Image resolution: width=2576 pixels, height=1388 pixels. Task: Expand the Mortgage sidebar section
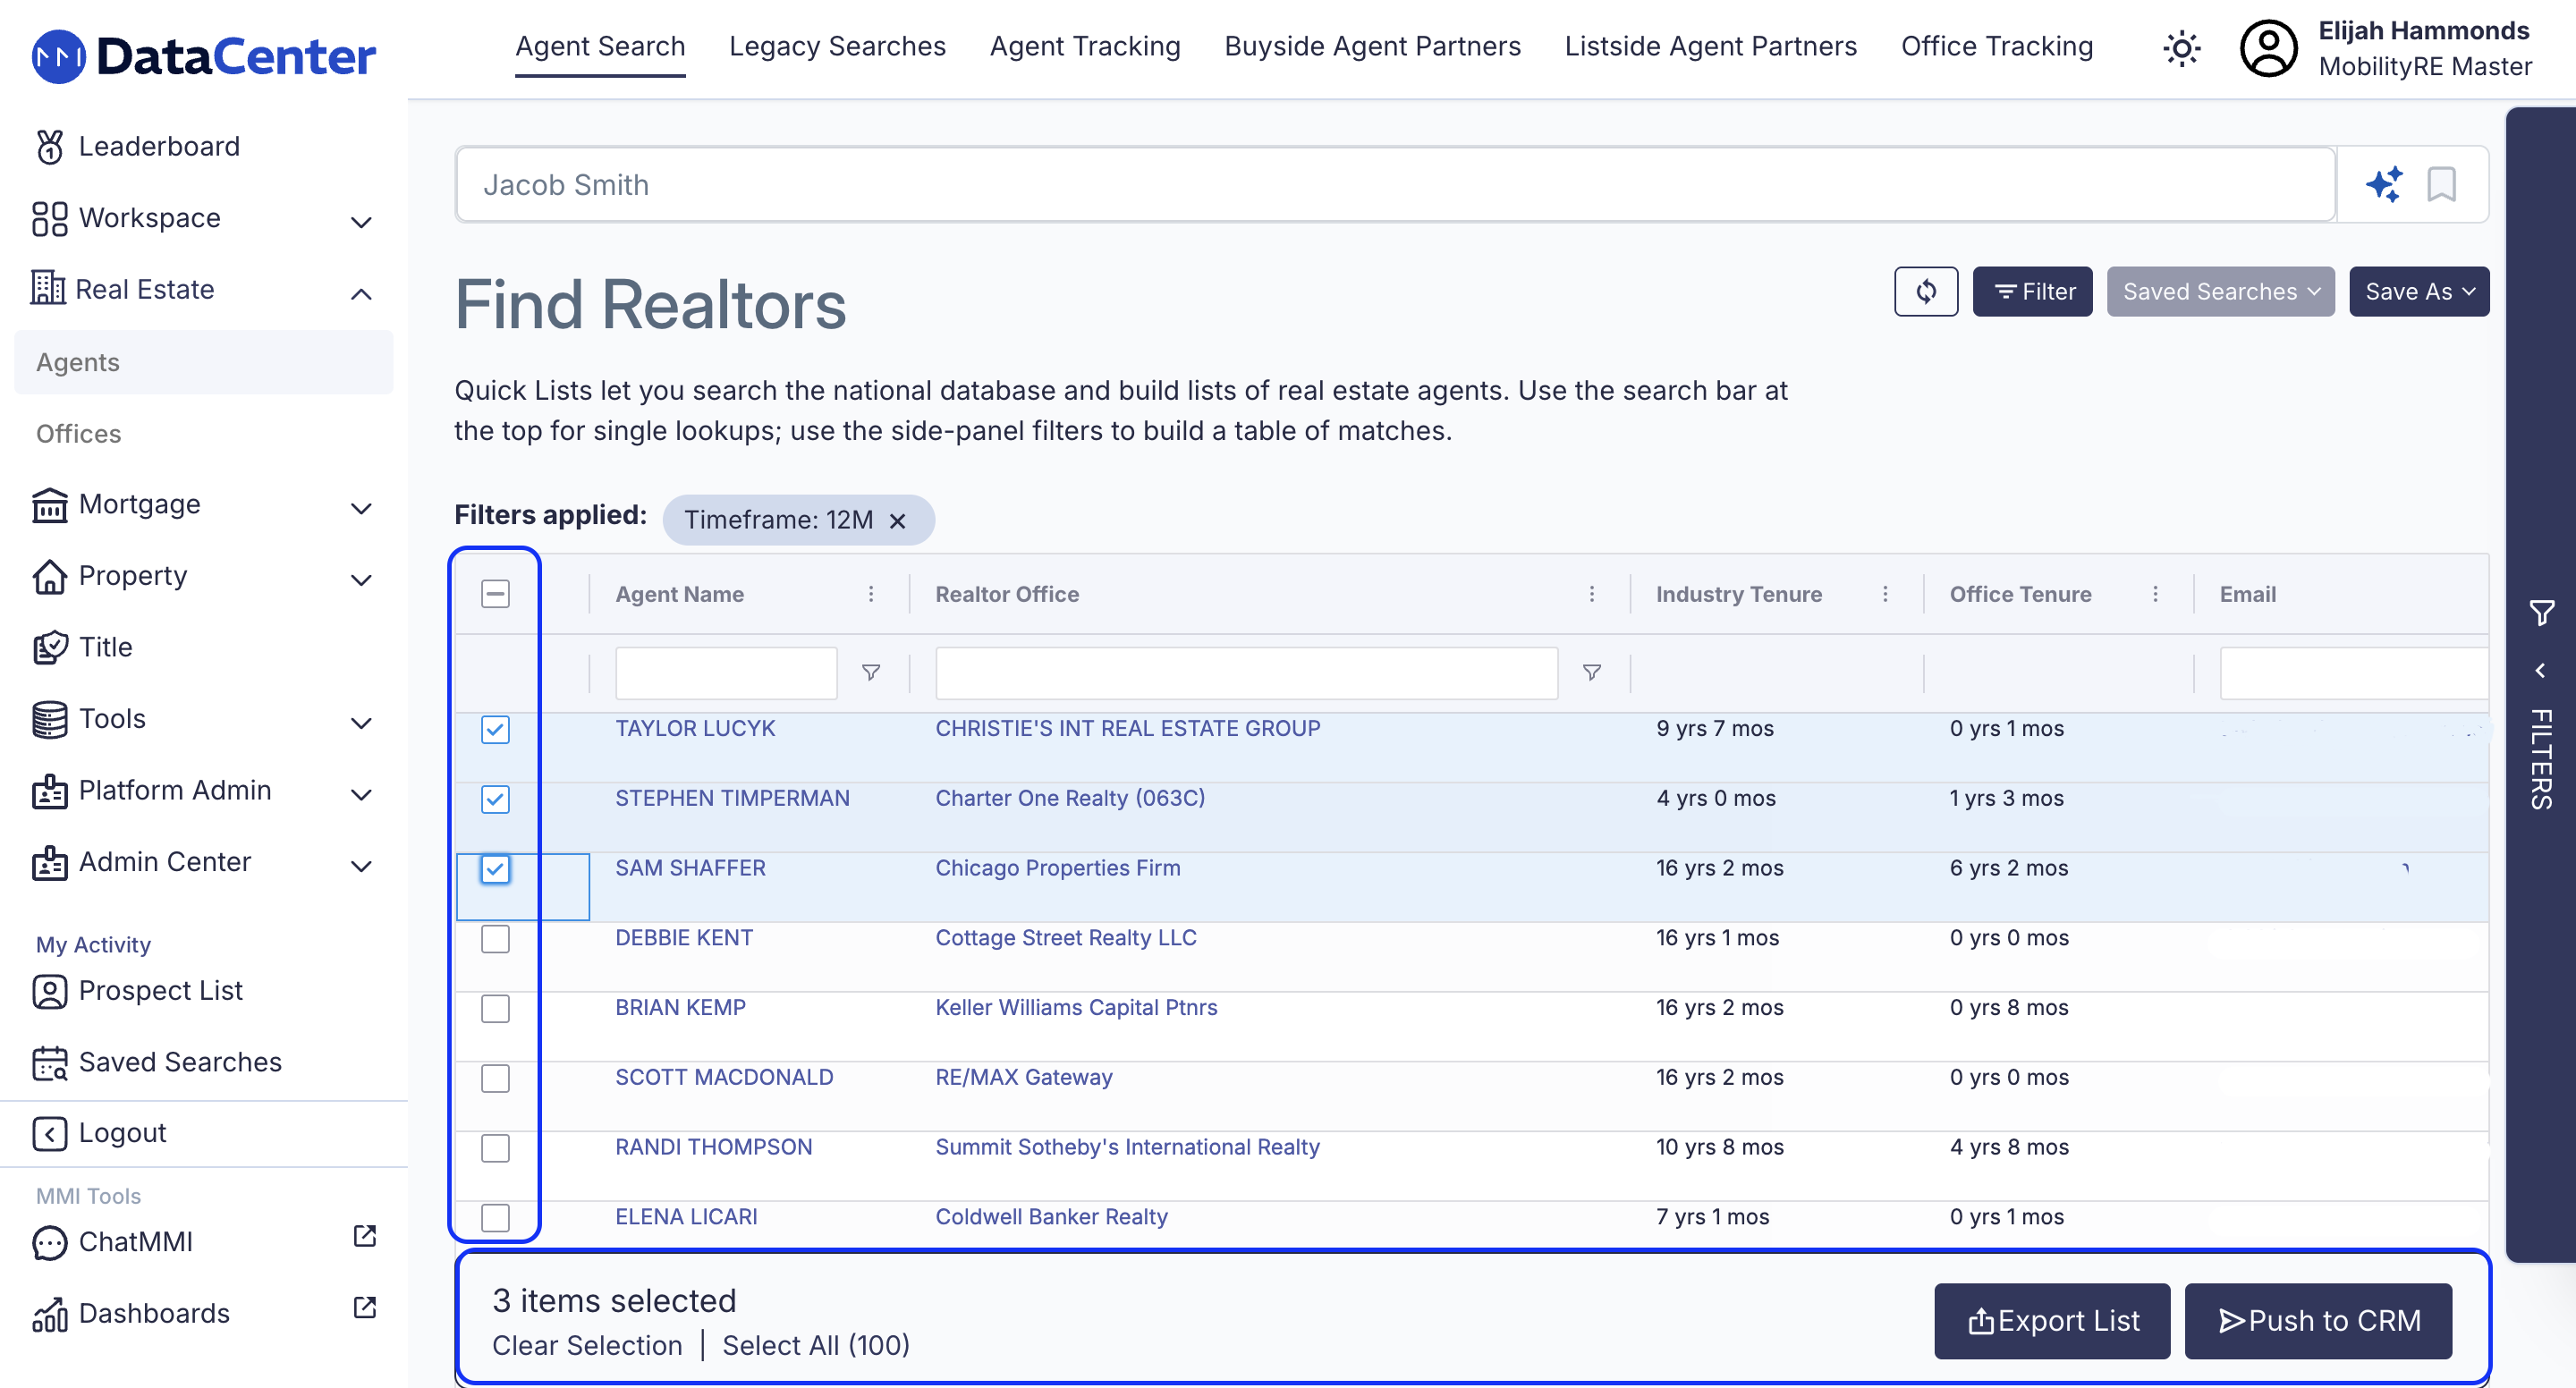[362, 508]
